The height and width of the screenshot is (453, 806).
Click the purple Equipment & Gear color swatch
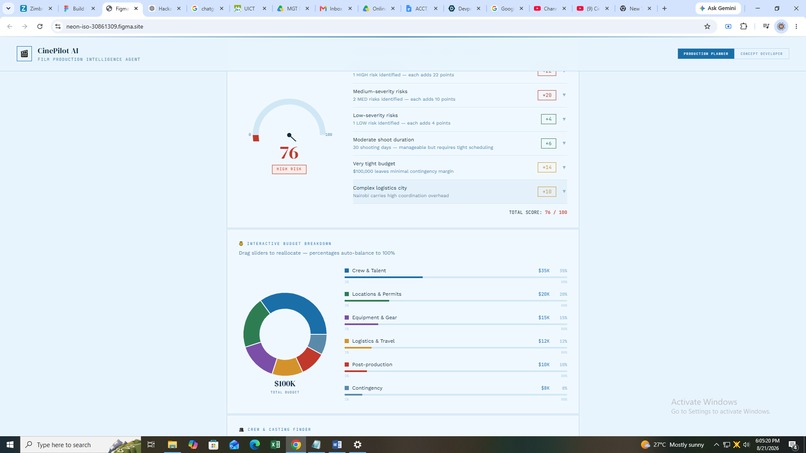pos(346,318)
